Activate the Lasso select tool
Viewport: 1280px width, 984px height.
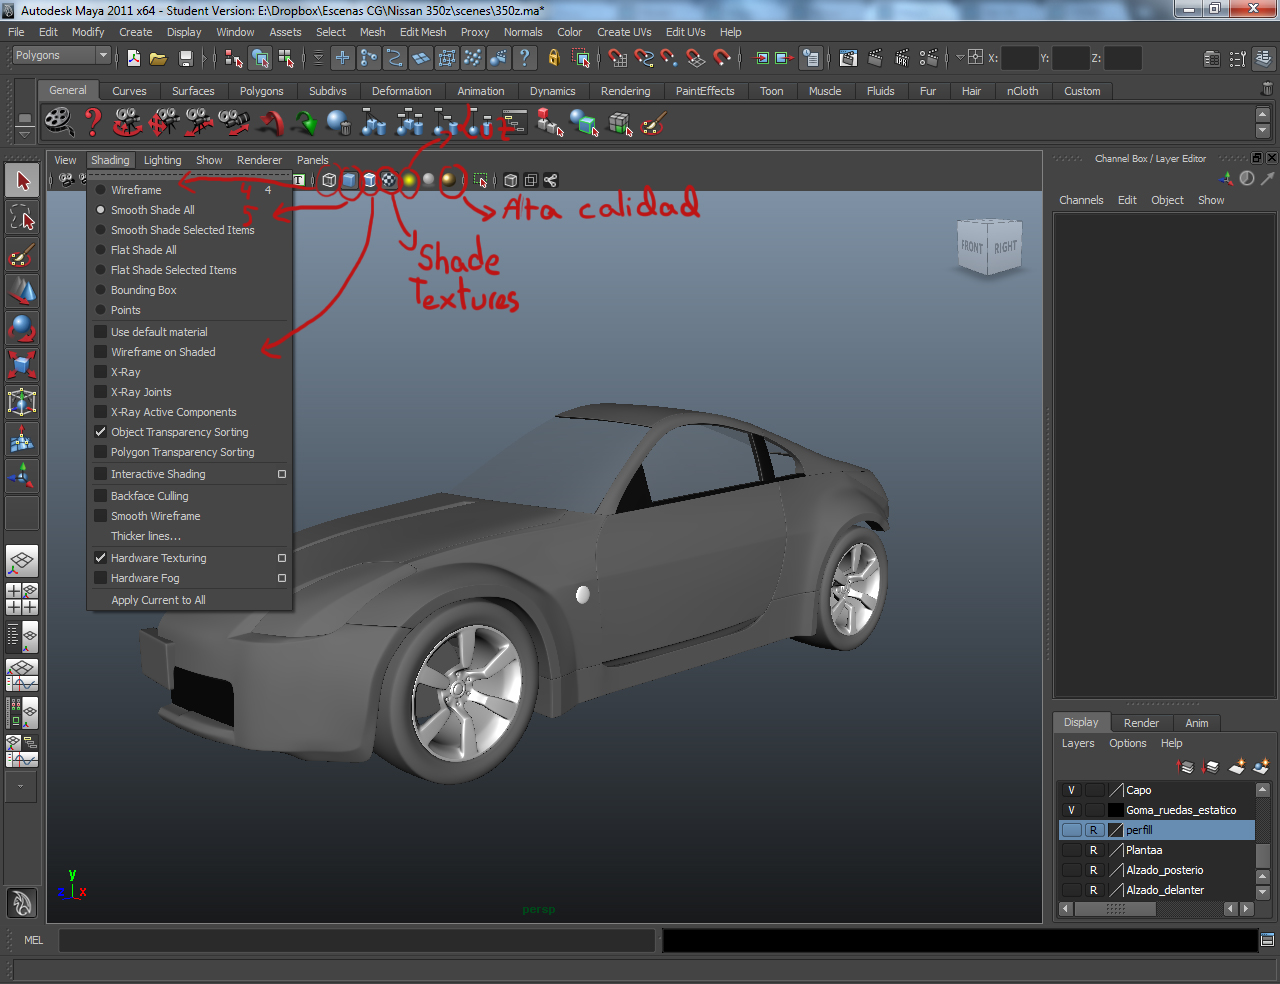pos(22,217)
